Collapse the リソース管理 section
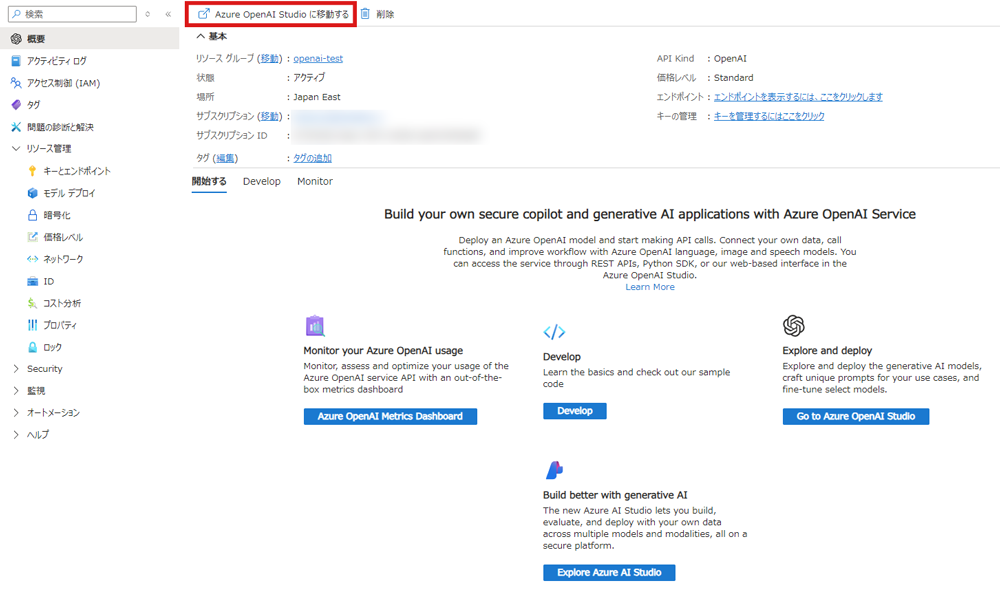1000x602 pixels. 16,149
